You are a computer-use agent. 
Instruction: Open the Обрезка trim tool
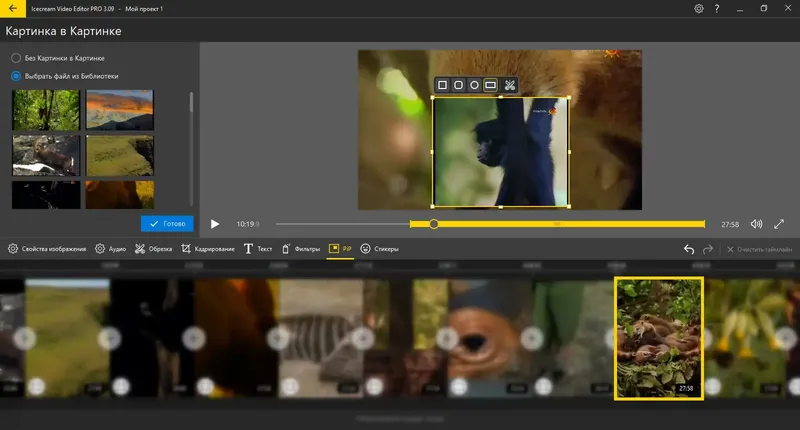[x=153, y=249]
